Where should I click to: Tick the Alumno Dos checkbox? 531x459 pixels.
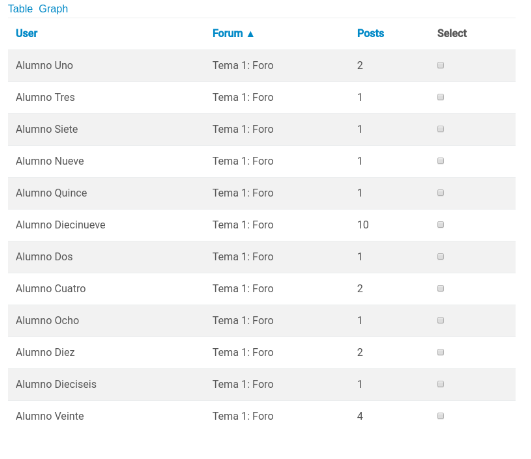[x=440, y=256]
